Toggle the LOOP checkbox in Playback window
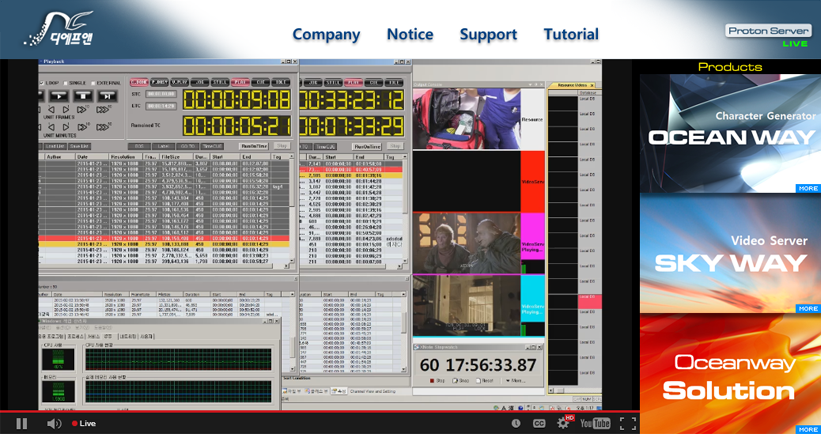Viewport: 821px width, 434px height. click(42, 83)
